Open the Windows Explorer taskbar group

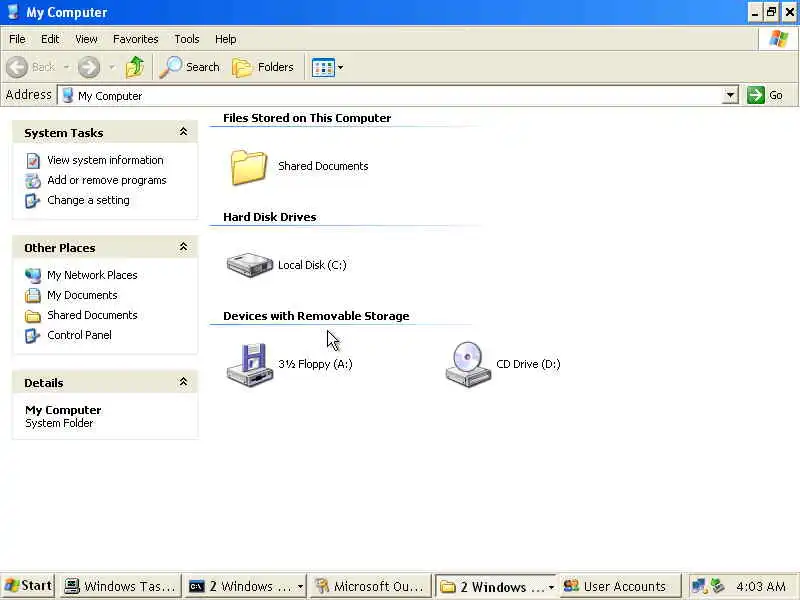click(496, 586)
